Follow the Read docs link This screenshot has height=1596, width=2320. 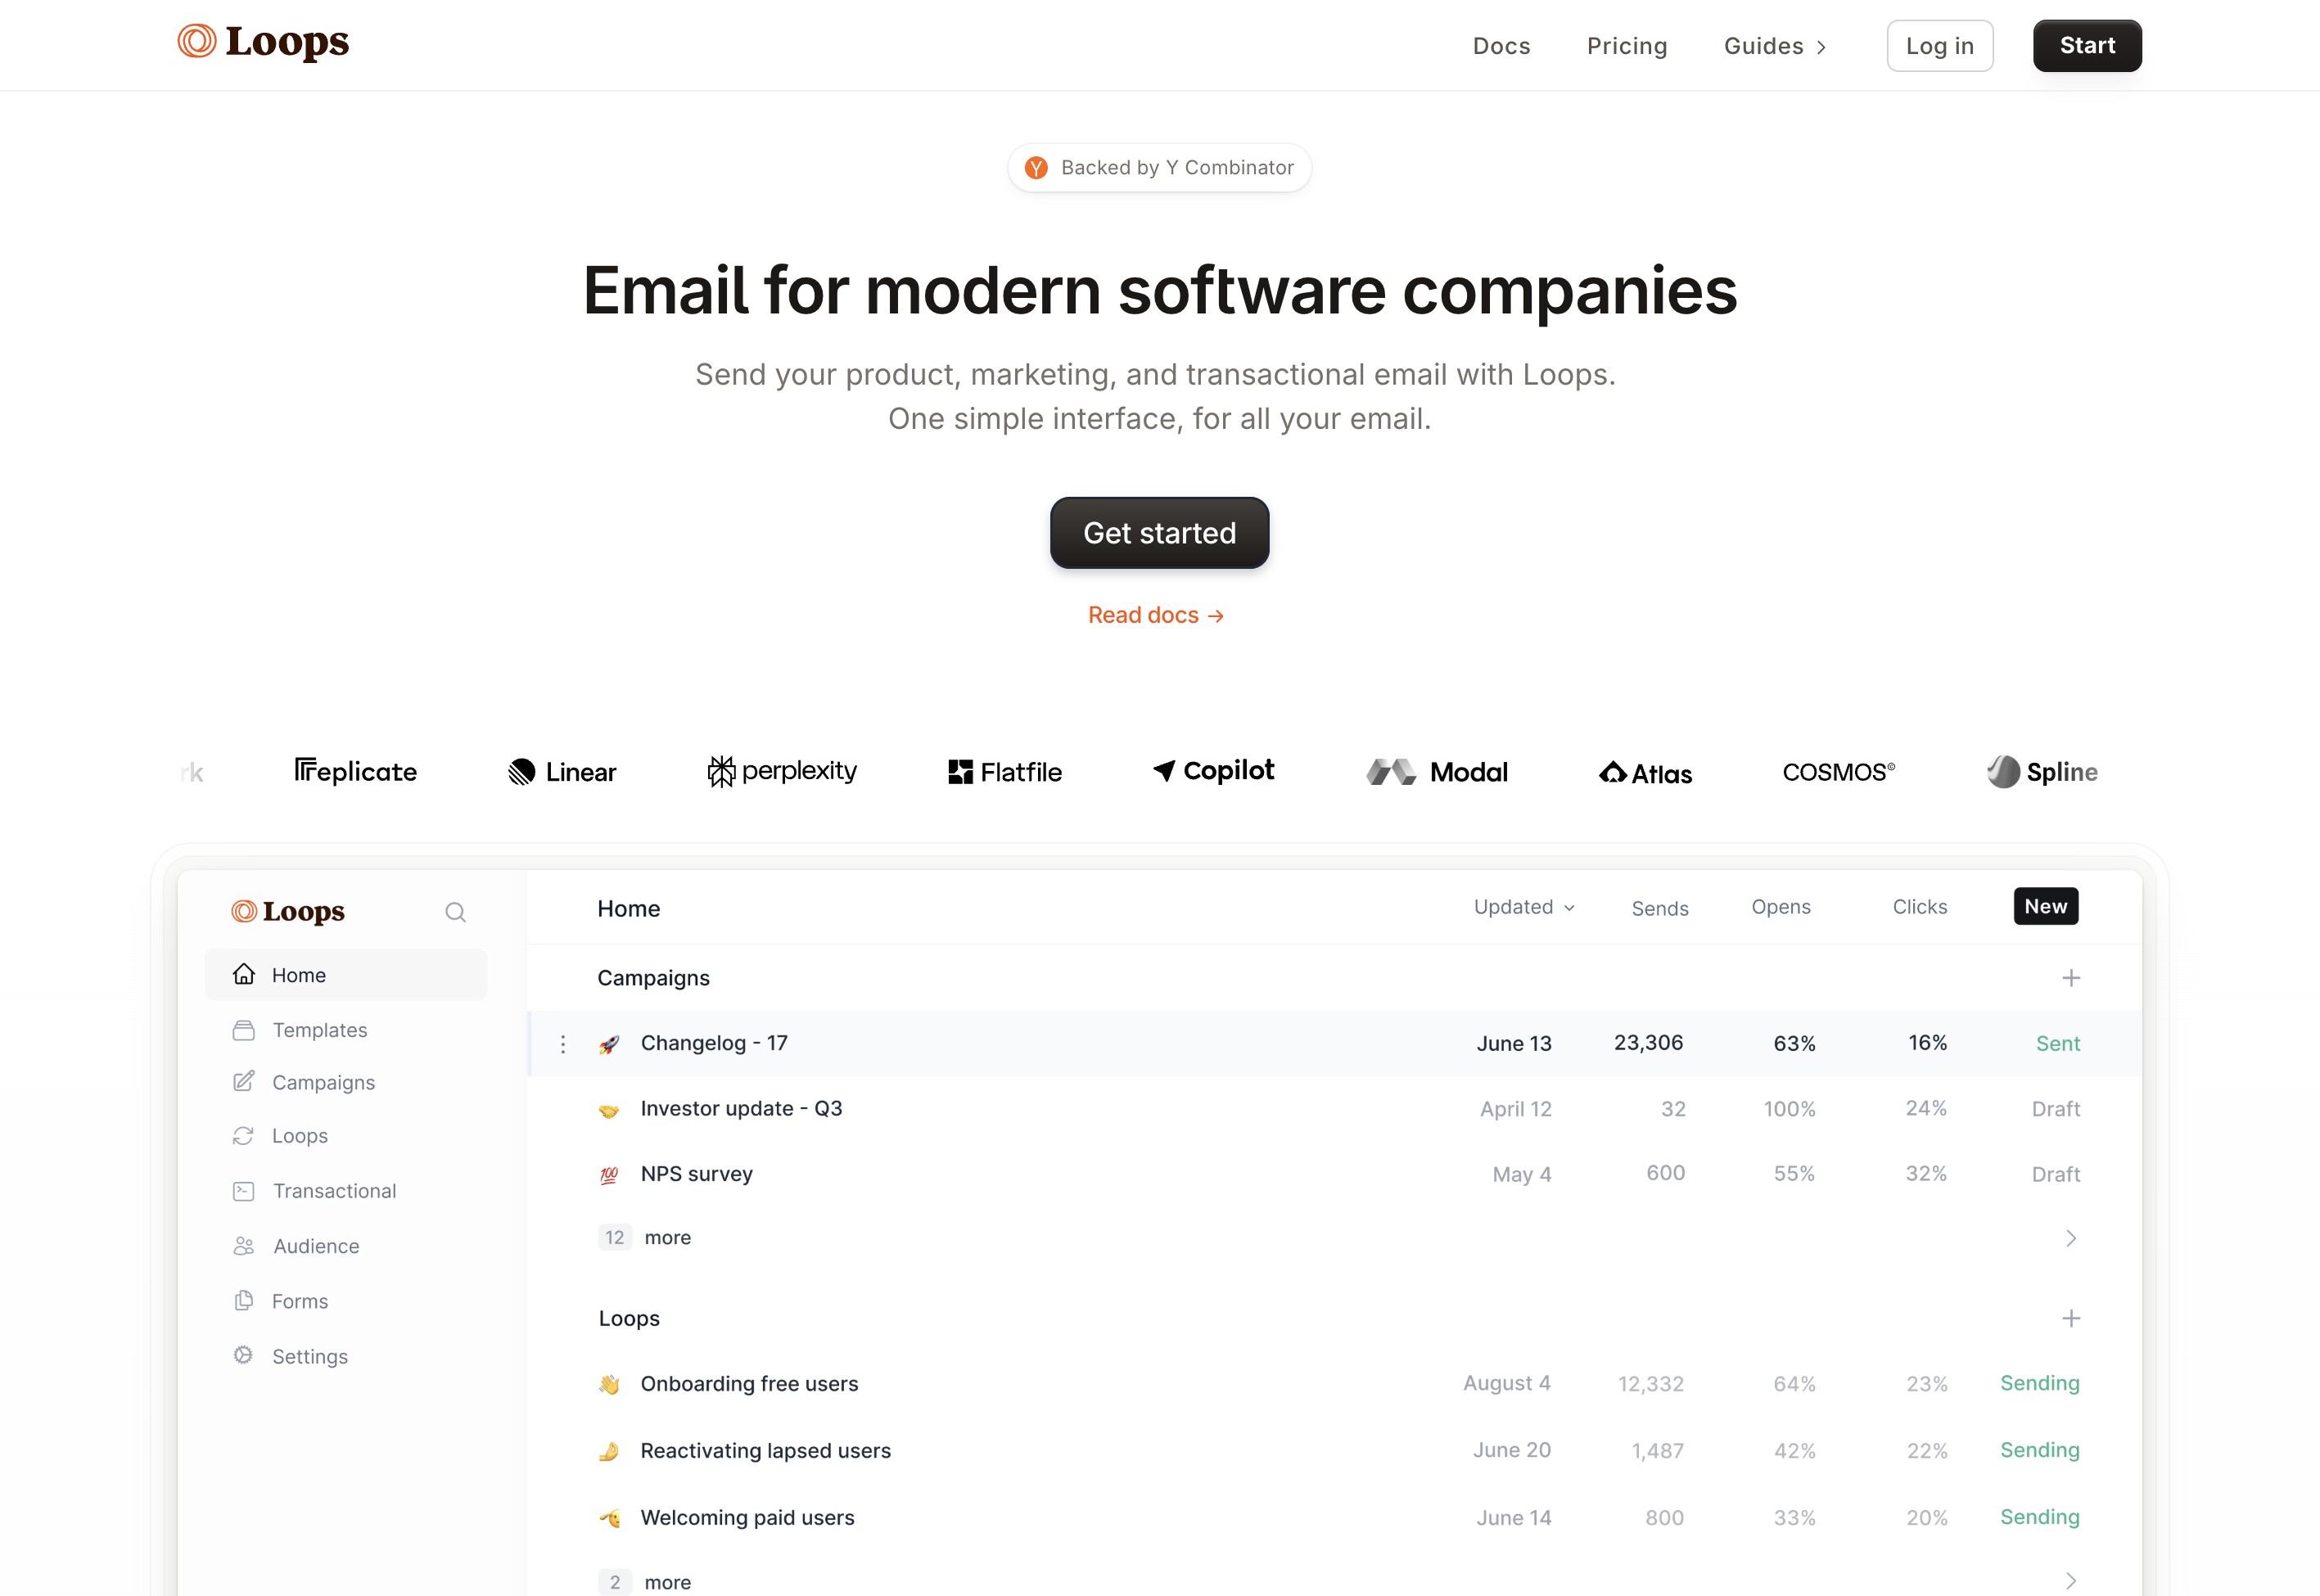point(1155,615)
